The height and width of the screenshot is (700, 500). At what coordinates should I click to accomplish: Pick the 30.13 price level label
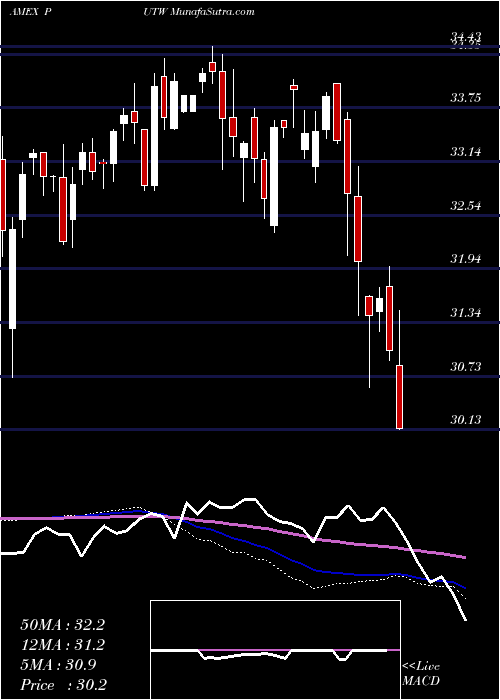[x=466, y=419]
